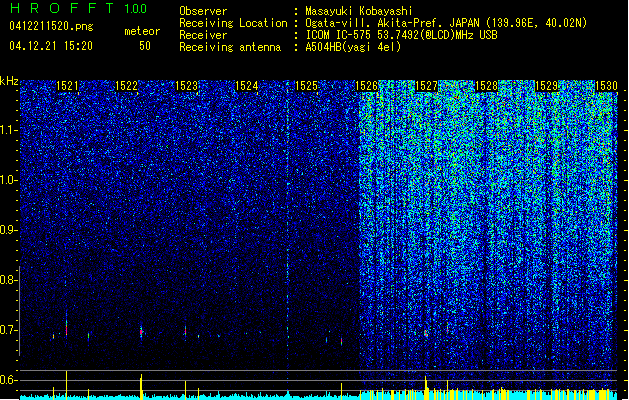This screenshot has width=629, height=400.
Task: Click the Receiver label
Action: coord(203,35)
